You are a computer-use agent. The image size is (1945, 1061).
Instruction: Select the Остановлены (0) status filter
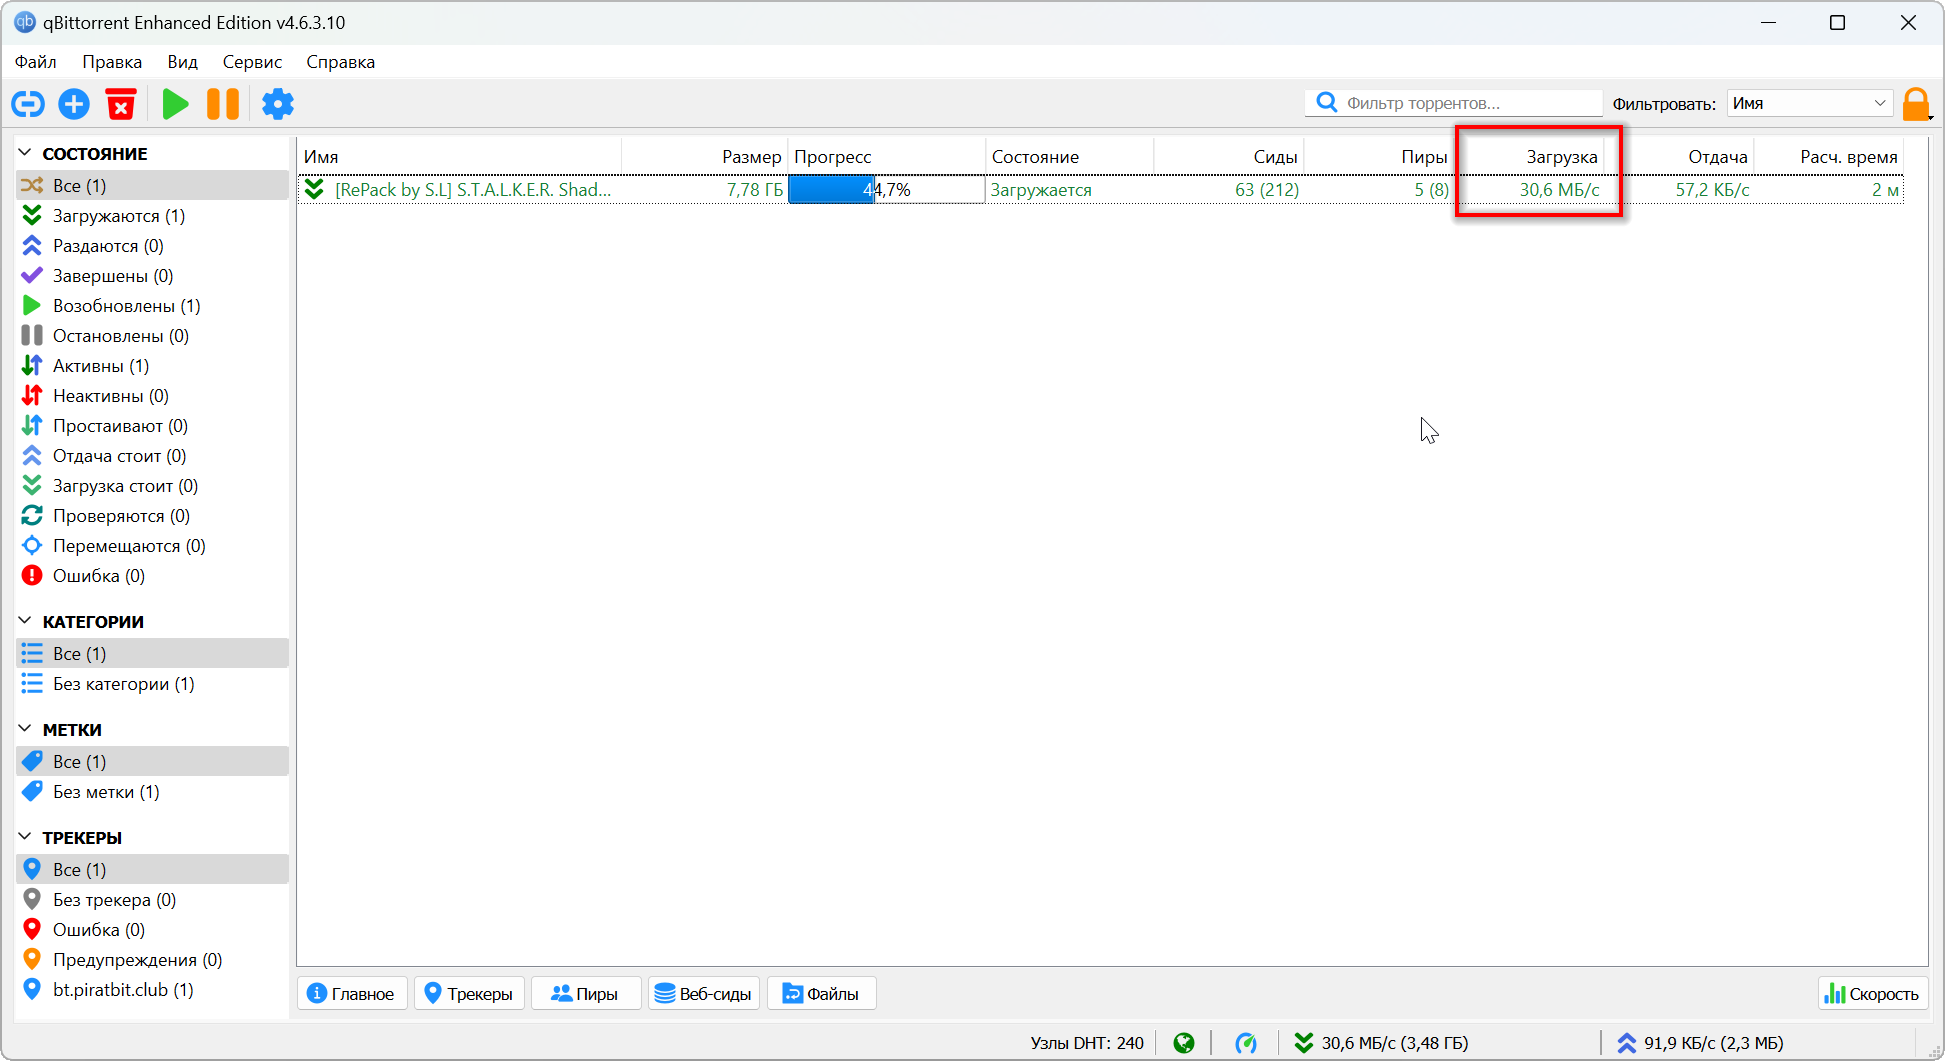click(153, 336)
